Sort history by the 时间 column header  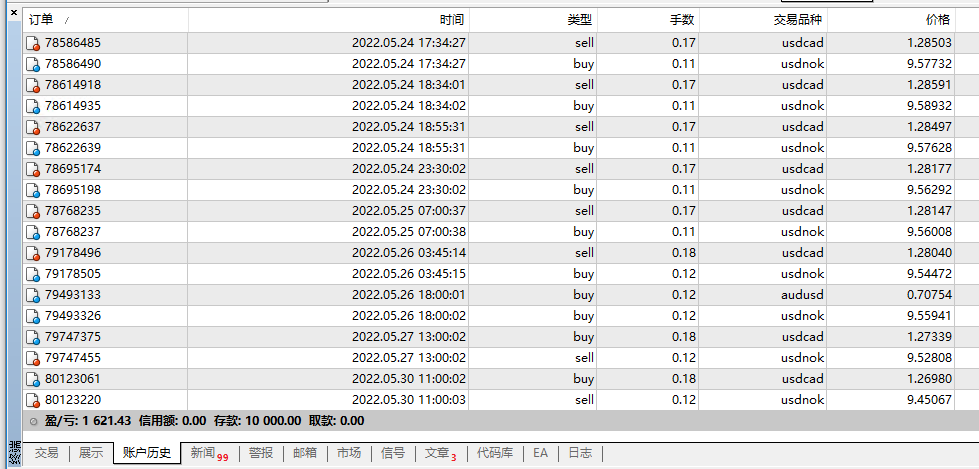(x=451, y=20)
